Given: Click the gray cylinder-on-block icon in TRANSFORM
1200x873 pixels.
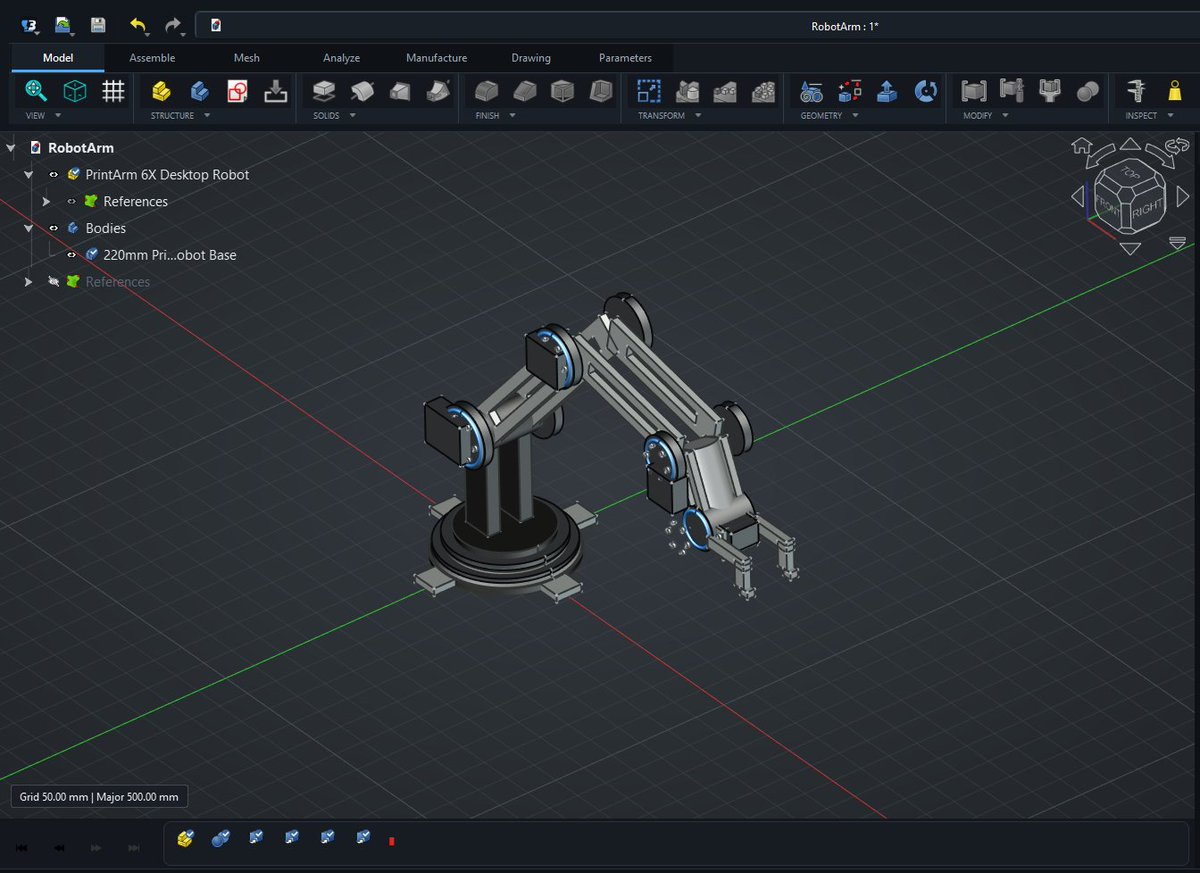Looking at the screenshot, I should (687, 91).
